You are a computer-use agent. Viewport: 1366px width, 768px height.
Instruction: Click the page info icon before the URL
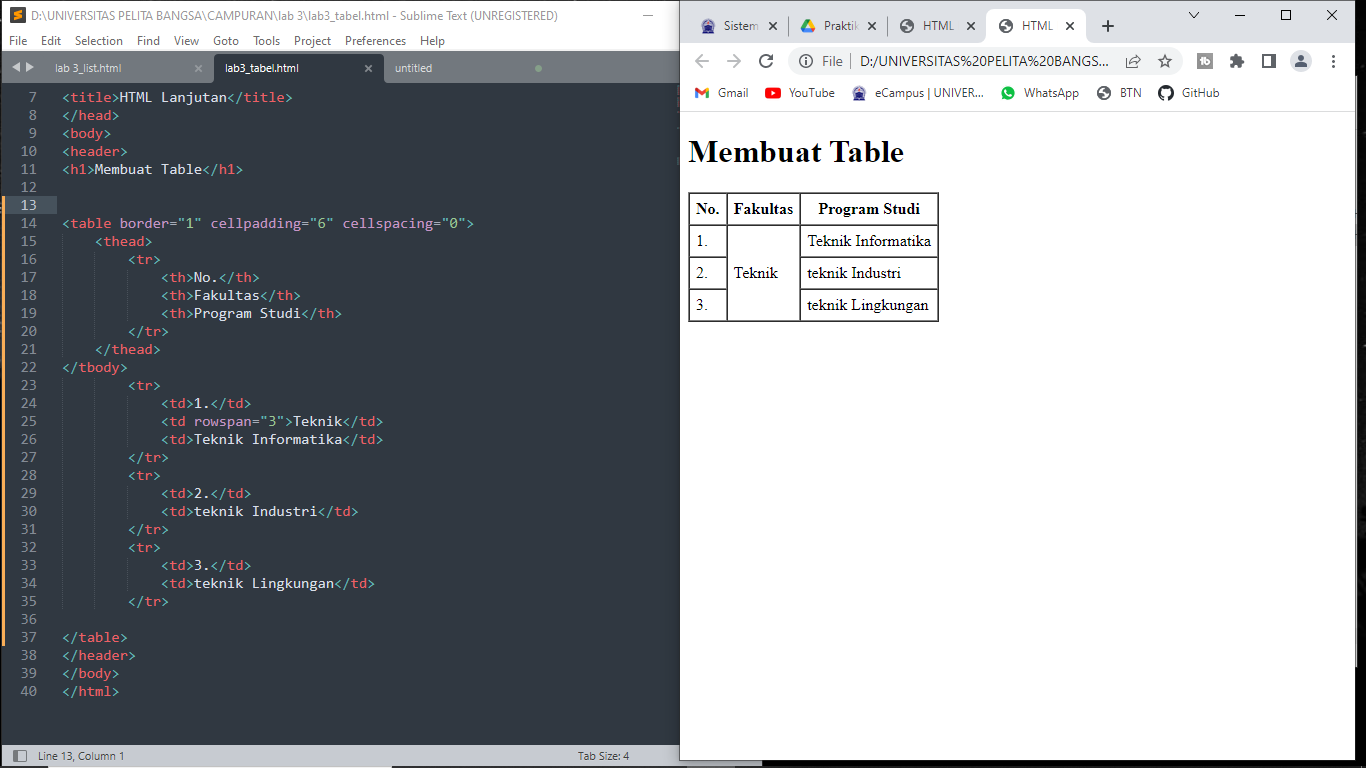click(806, 61)
